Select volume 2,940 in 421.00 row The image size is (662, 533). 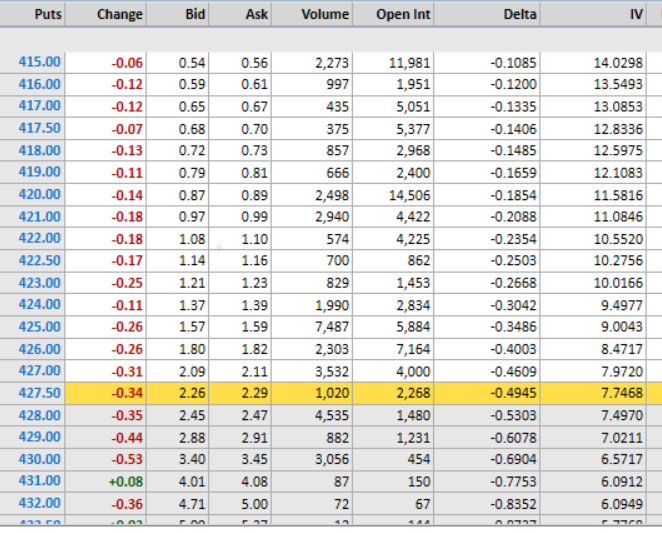(x=332, y=217)
